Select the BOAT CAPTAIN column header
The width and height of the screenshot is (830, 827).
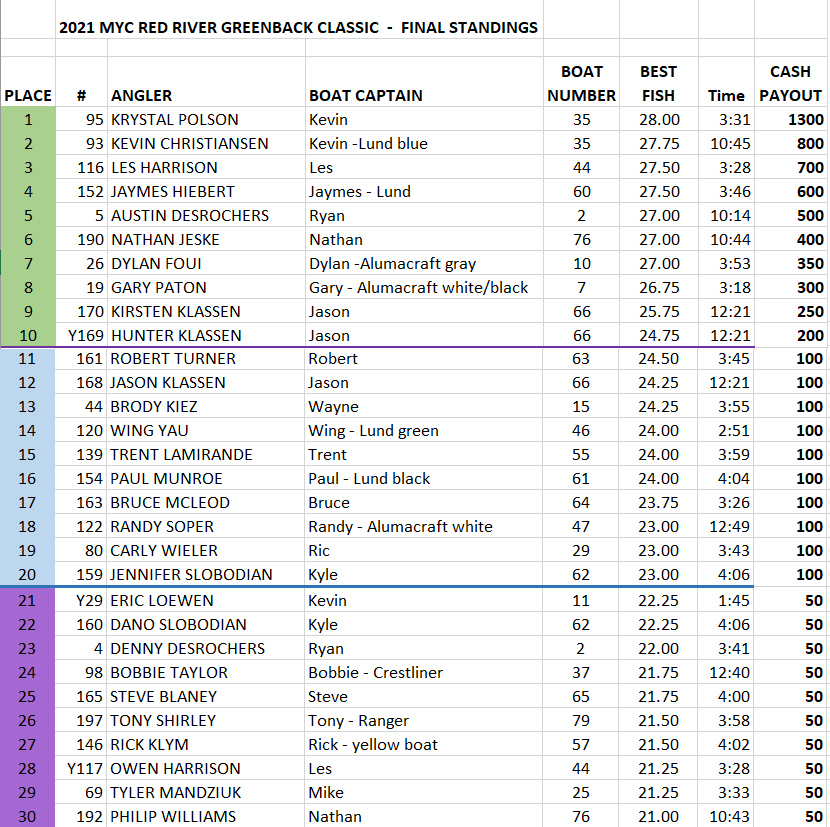click(x=365, y=96)
